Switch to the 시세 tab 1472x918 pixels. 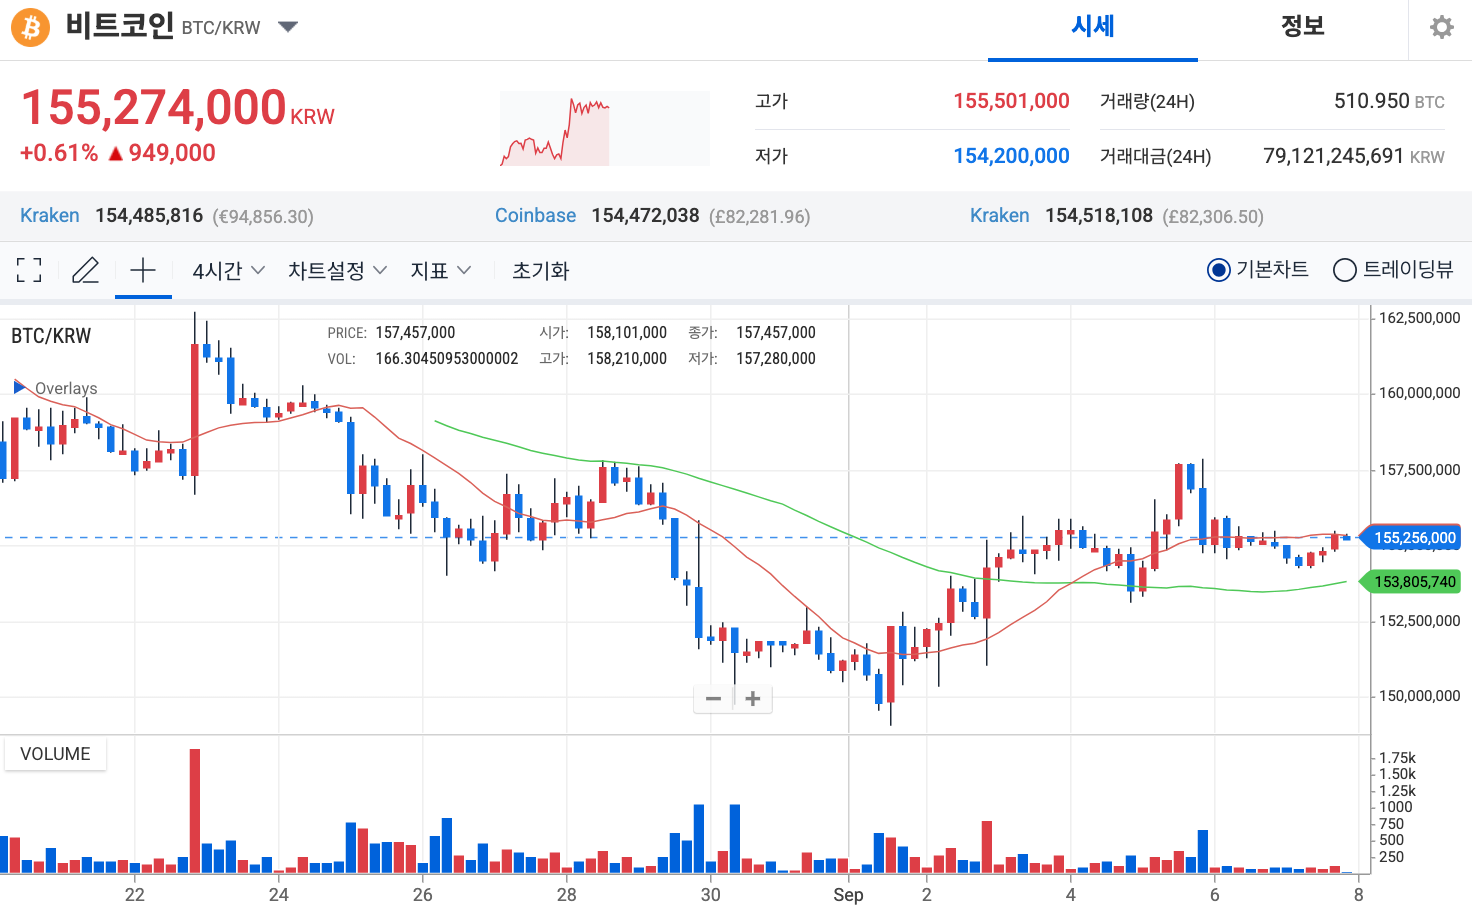click(x=1092, y=27)
